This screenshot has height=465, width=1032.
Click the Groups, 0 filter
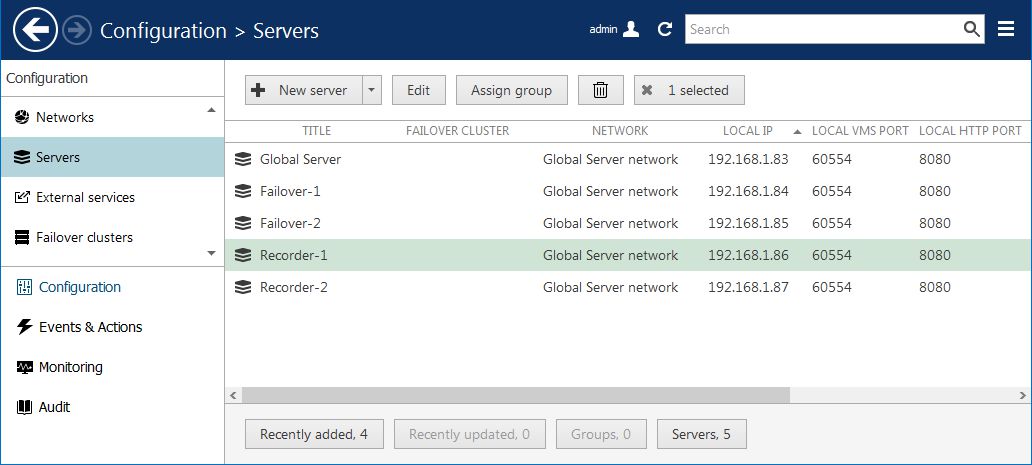pyautogui.click(x=601, y=434)
